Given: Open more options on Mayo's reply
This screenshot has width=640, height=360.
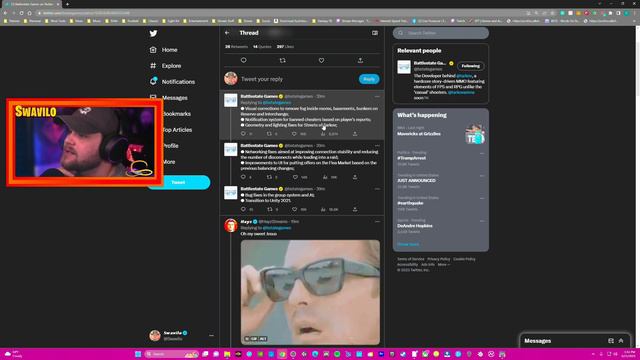Looking at the screenshot, I should [377, 222].
